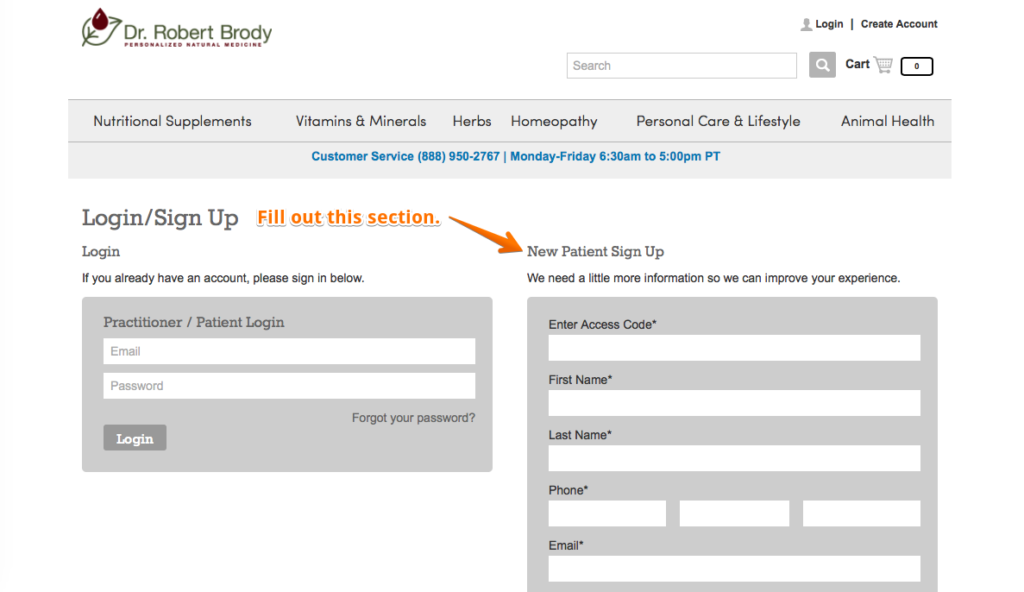
Task: Click the Last Name input field
Action: 734,458
